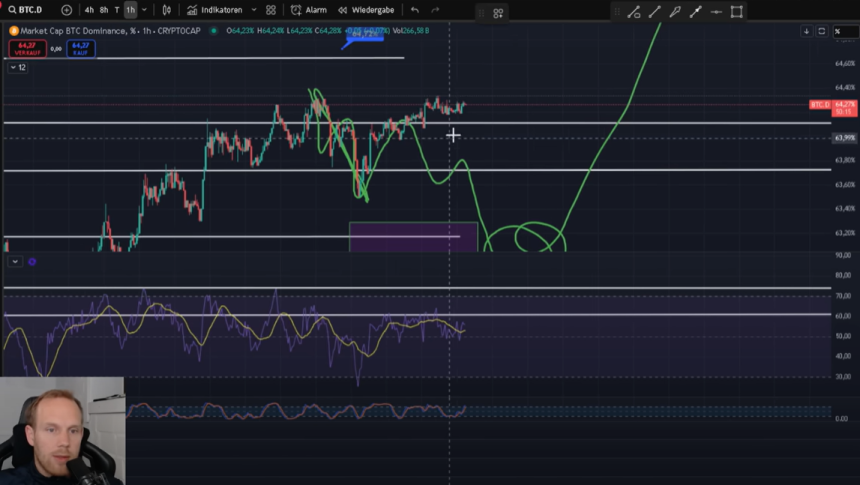Select the trend line drawing tool

pos(655,12)
